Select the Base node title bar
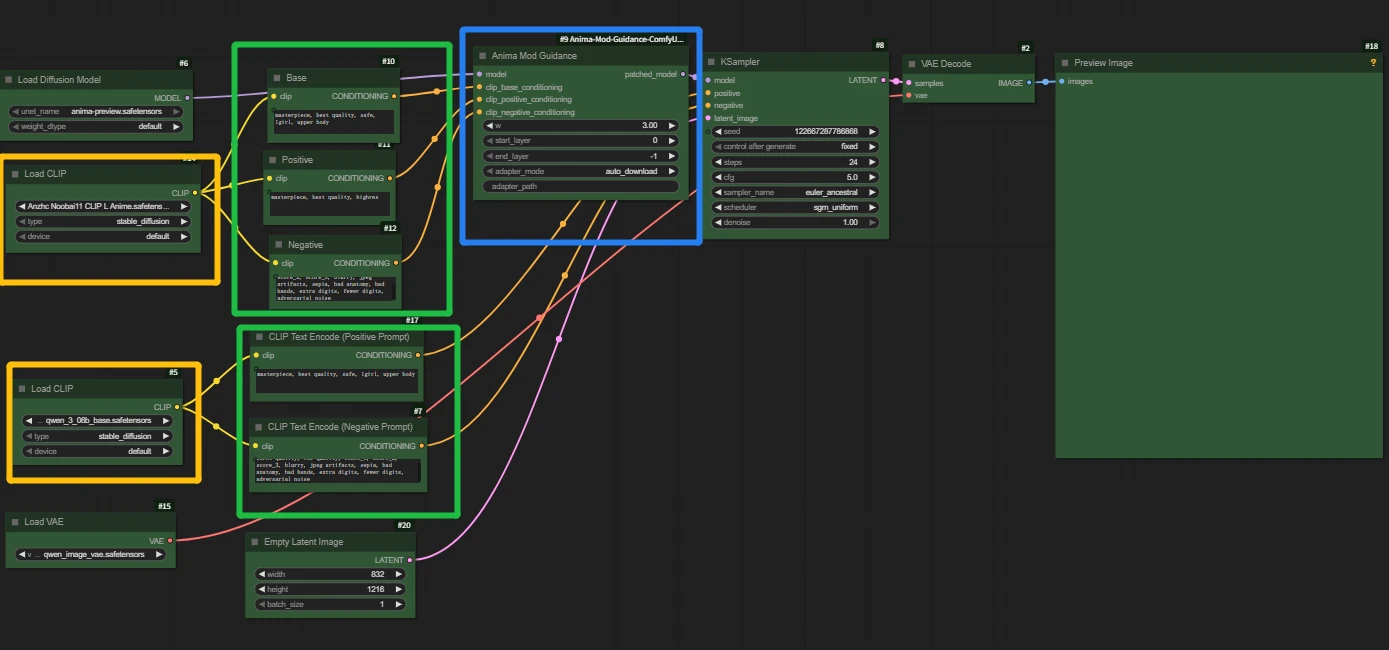The height and width of the screenshot is (650, 1389). pos(330,78)
